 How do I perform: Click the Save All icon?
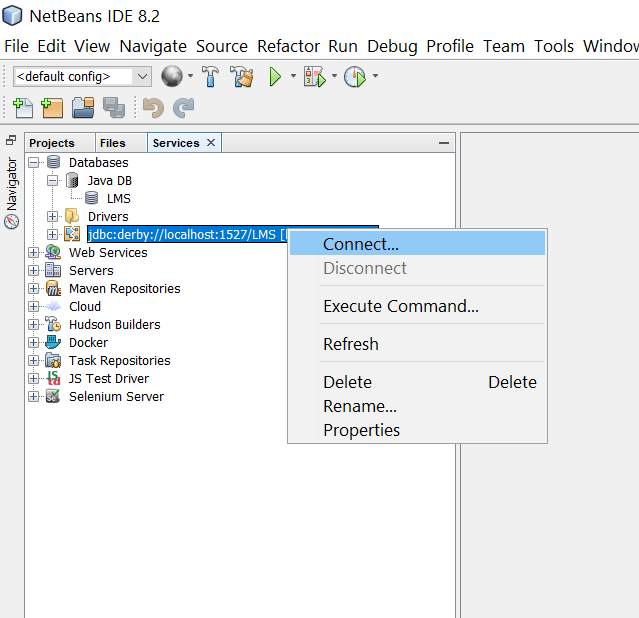tap(114, 108)
